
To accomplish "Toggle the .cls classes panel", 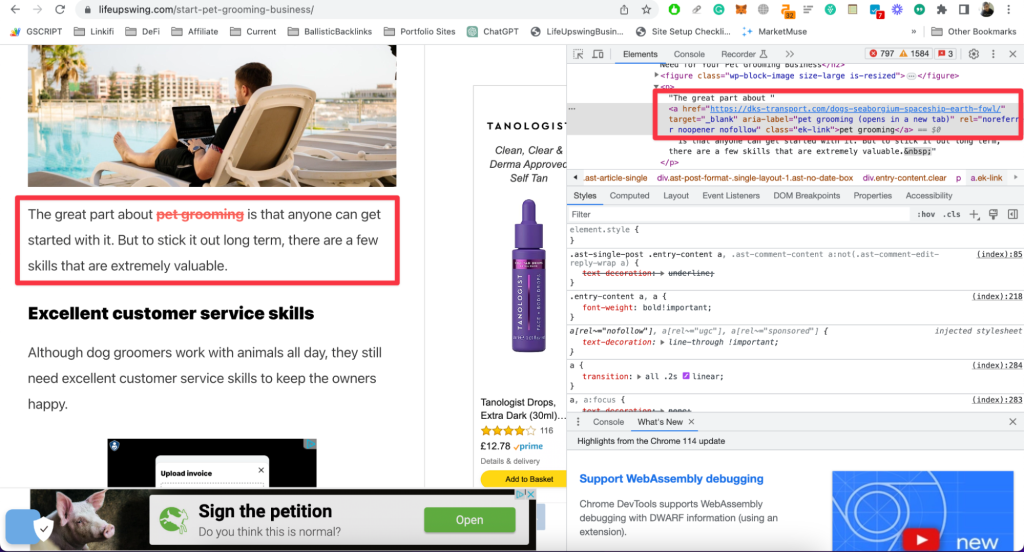I will 952,214.
